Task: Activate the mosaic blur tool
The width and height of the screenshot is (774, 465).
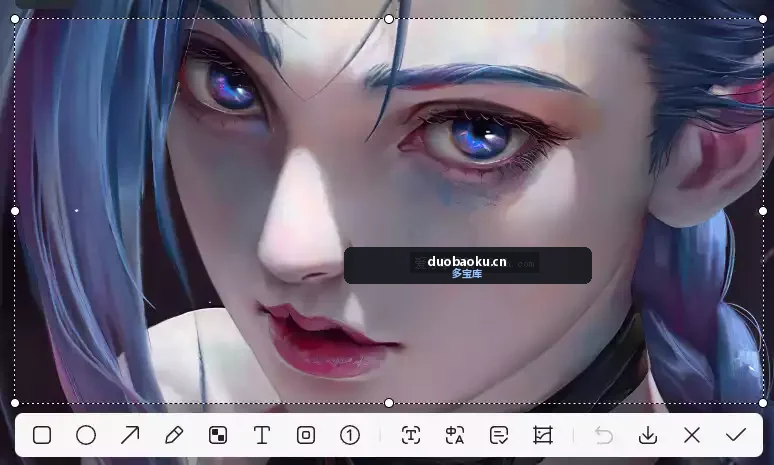Action: [x=218, y=435]
